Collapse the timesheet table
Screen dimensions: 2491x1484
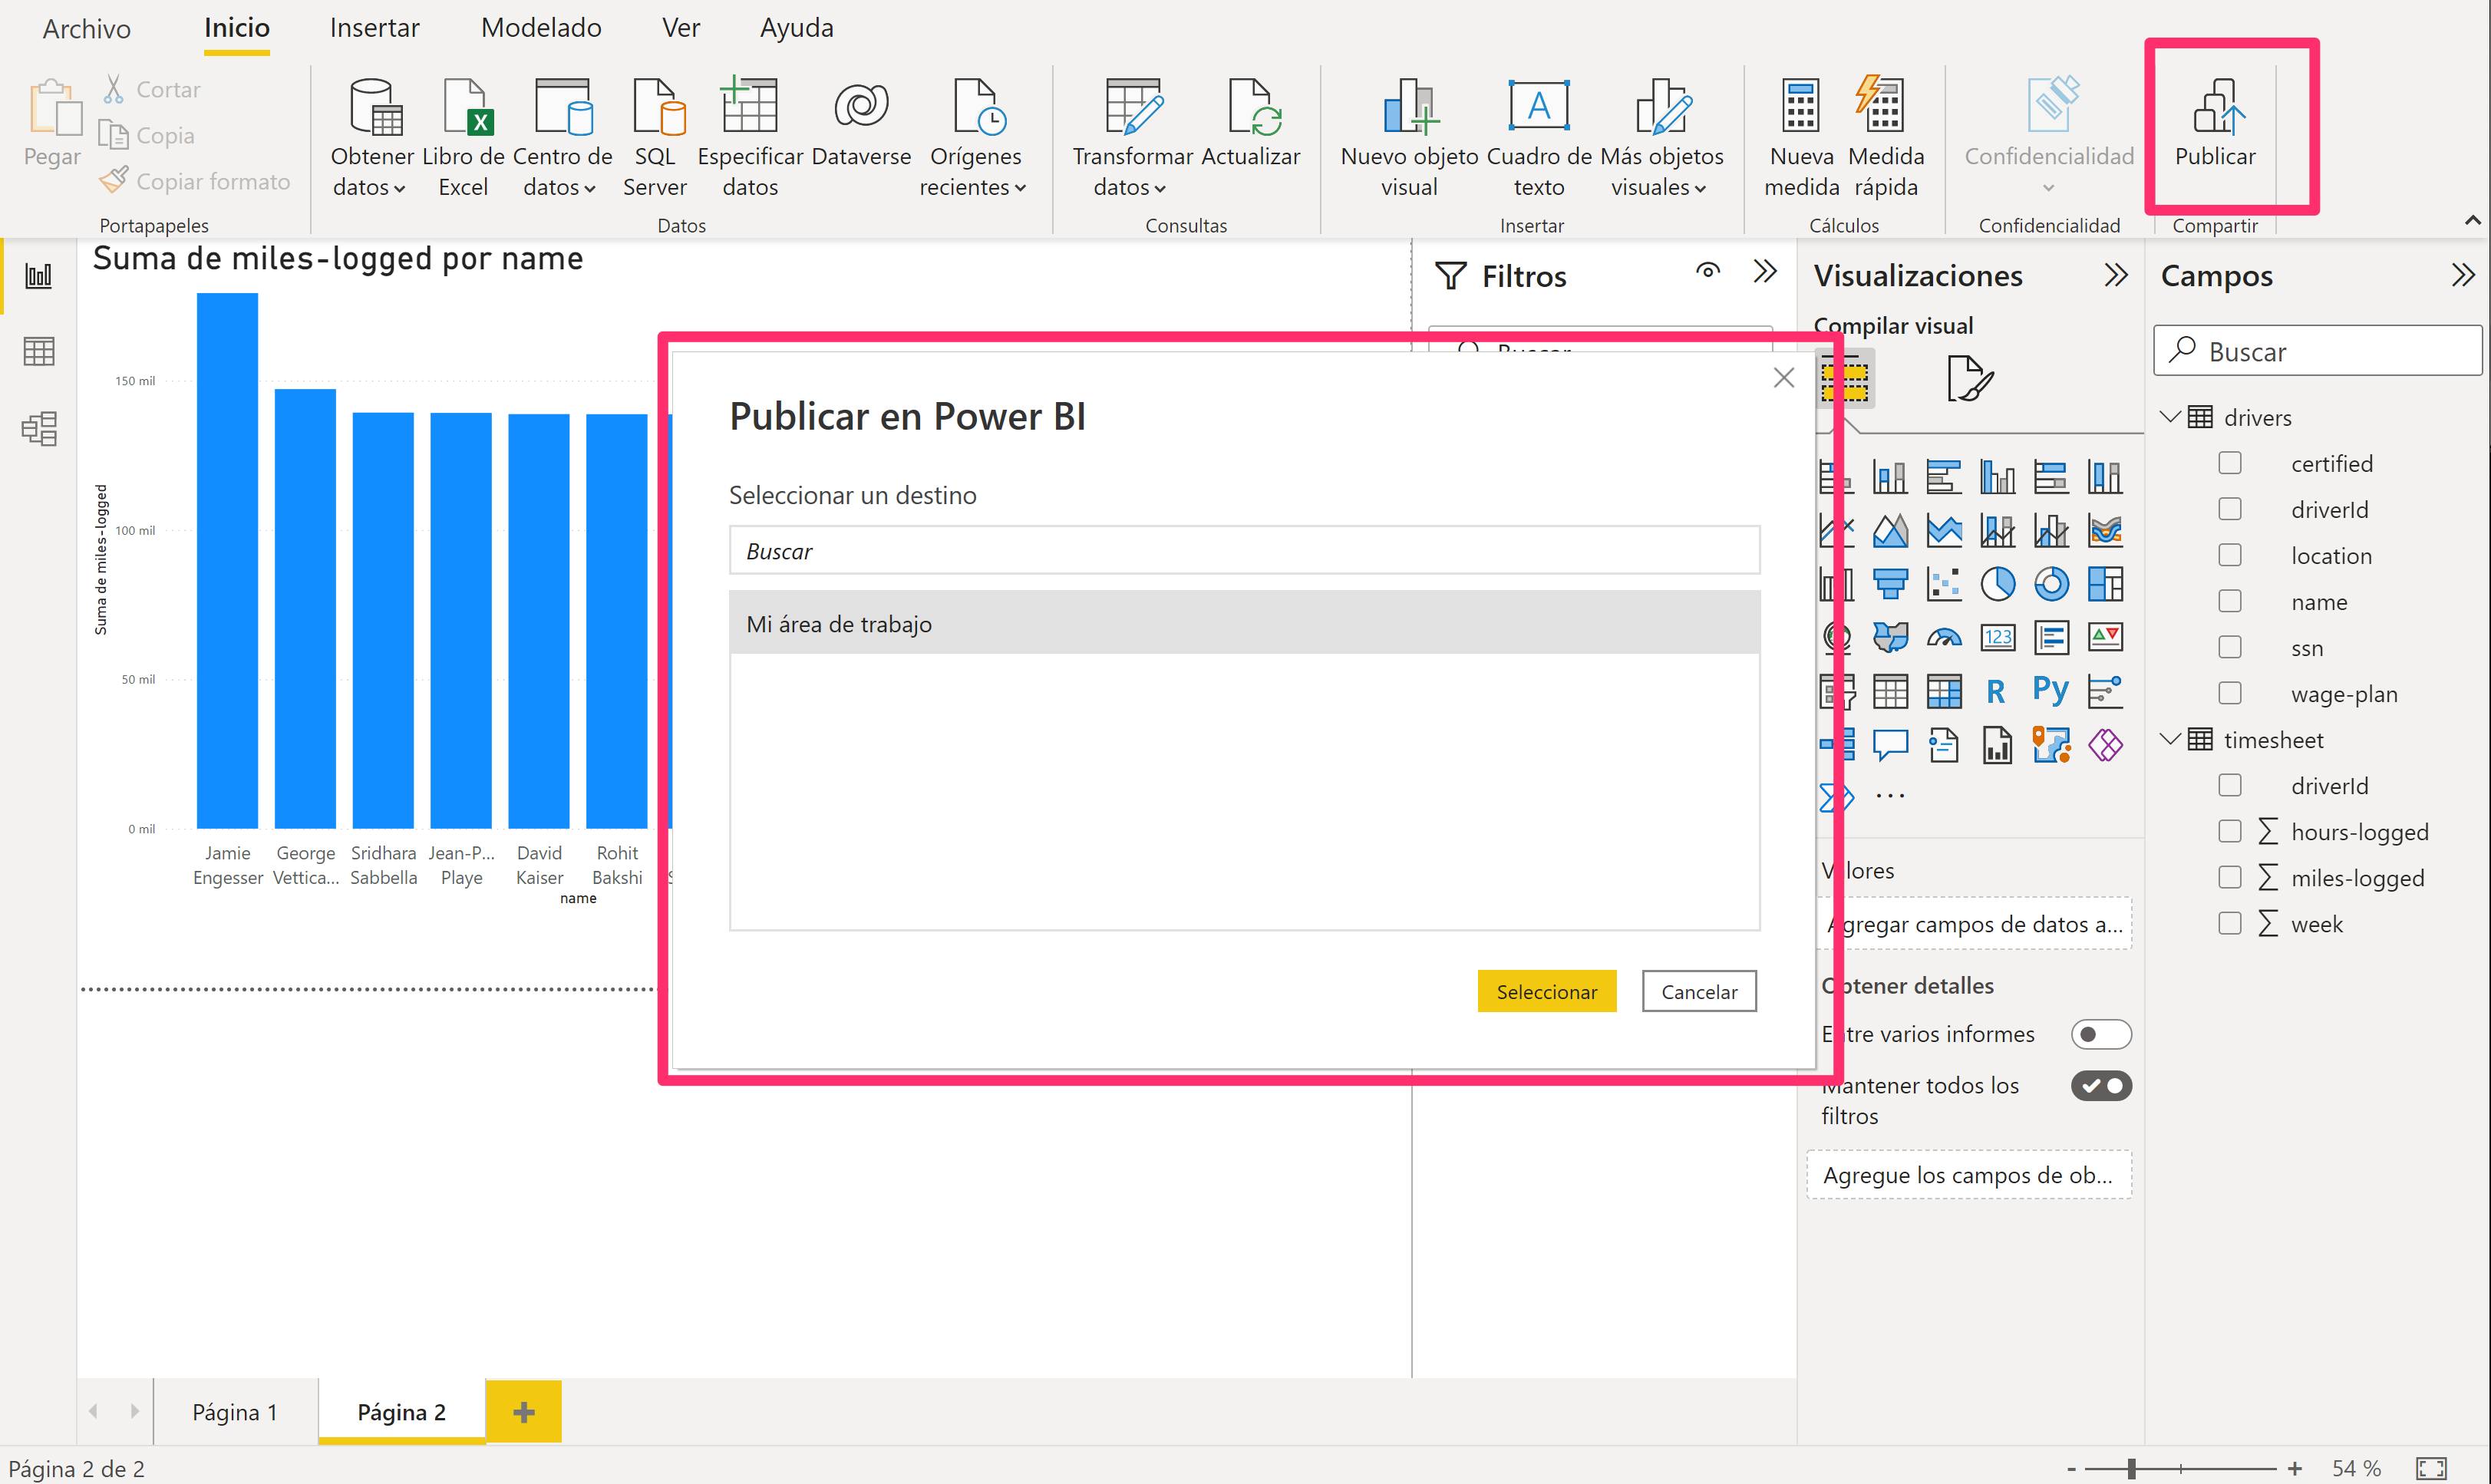tap(2169, 739)
